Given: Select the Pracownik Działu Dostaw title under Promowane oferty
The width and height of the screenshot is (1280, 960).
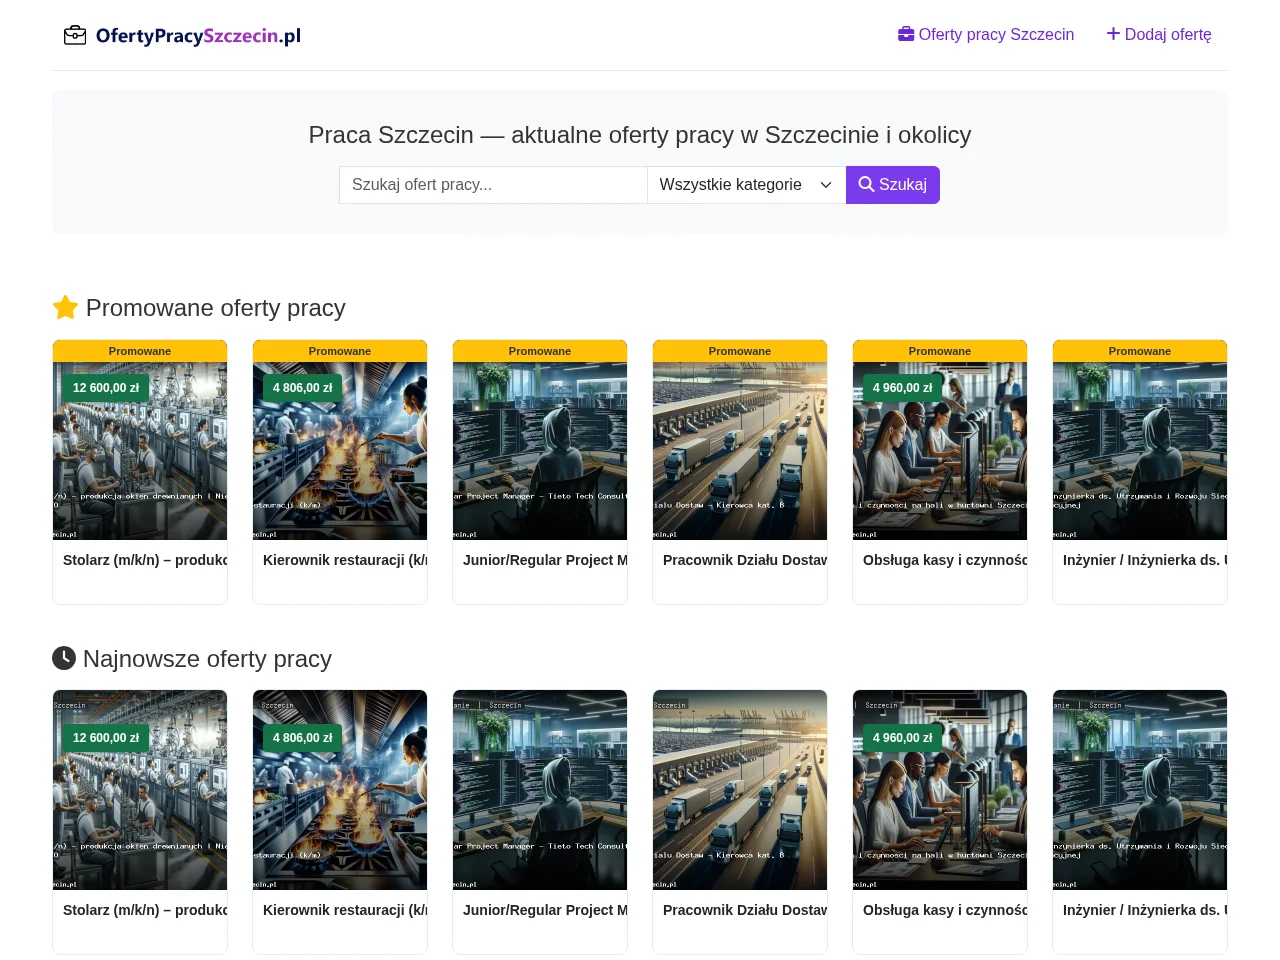Looking at the screenshot, I should [745, 560].
